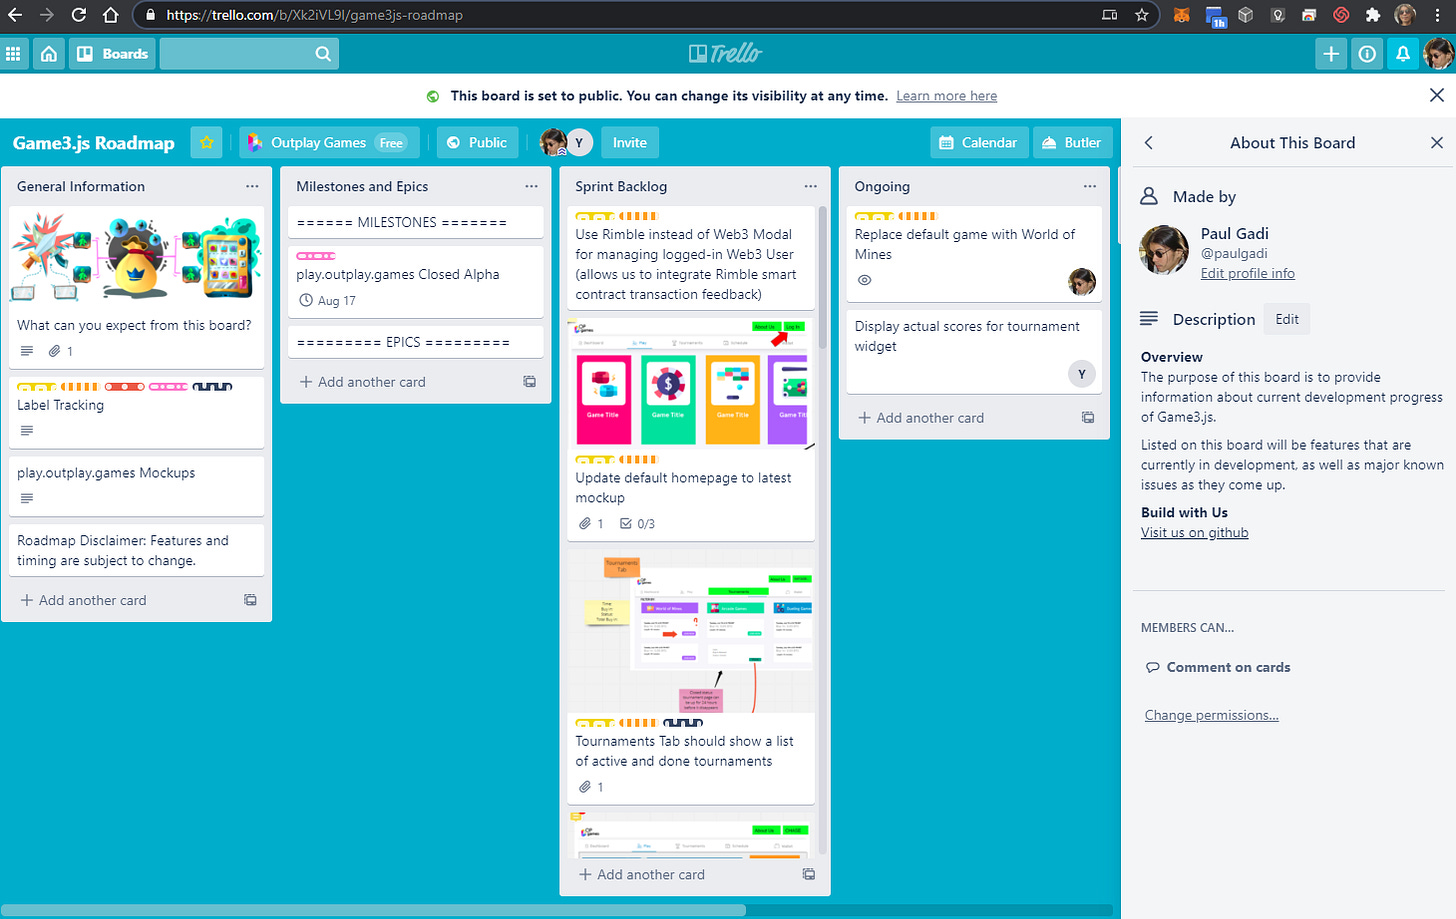Open Edit profile info link

(1247, 274)
